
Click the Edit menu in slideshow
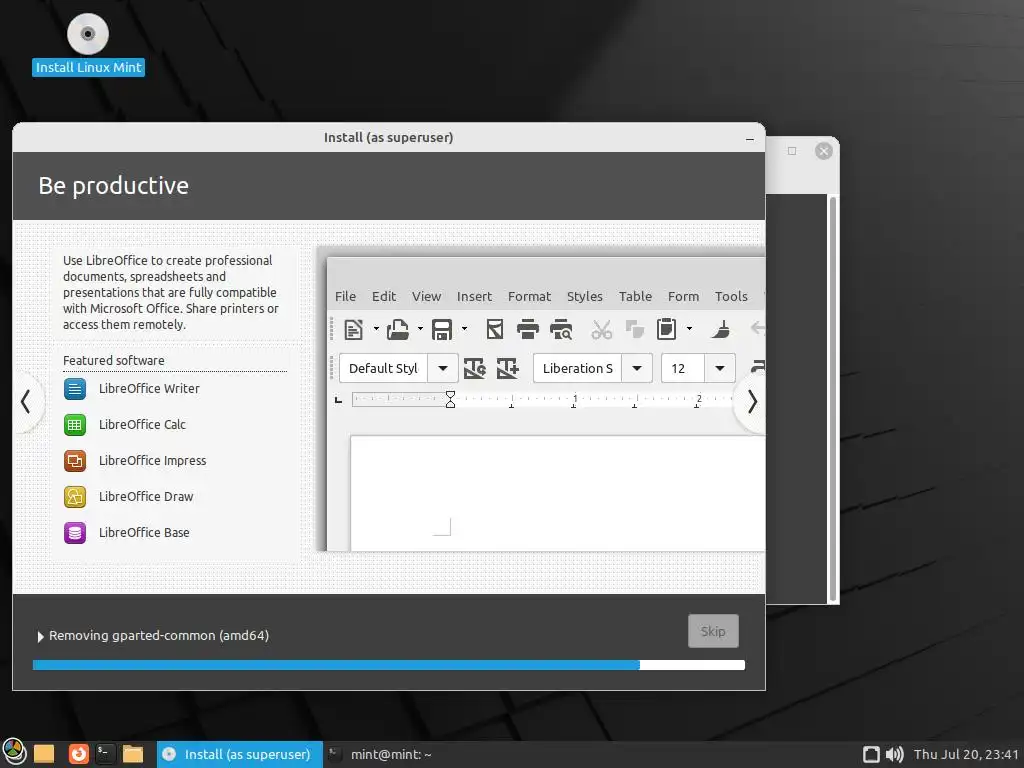pos(384,296)
